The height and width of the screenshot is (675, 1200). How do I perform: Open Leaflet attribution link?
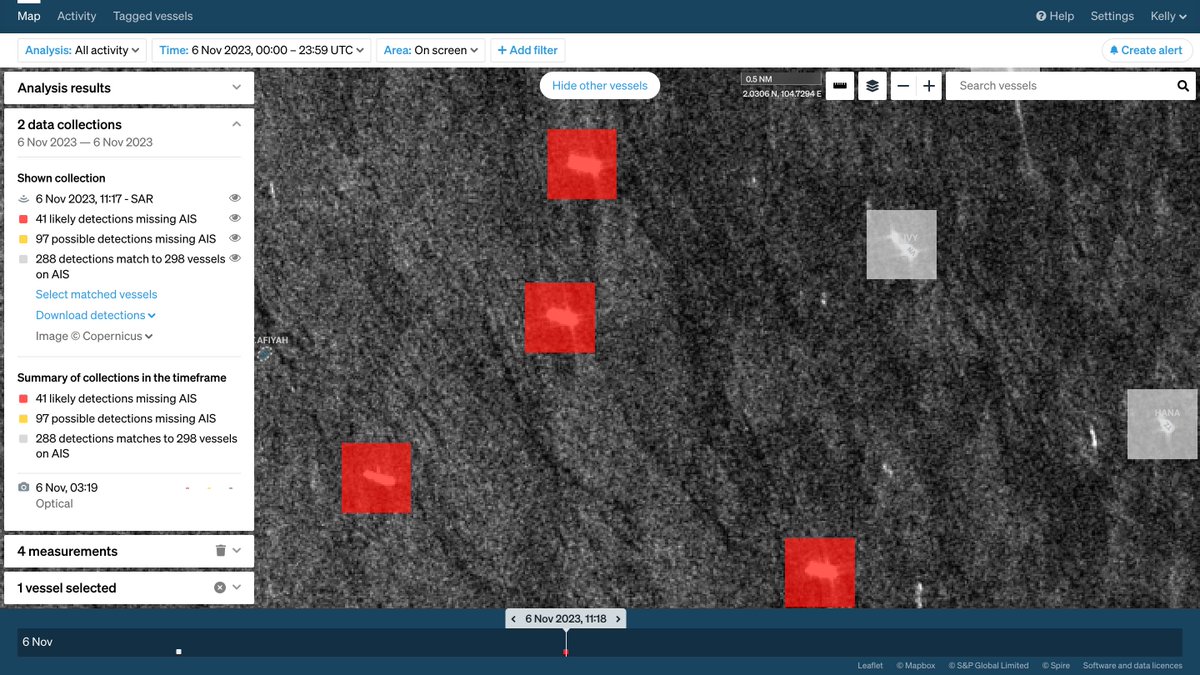coord(870,666)
